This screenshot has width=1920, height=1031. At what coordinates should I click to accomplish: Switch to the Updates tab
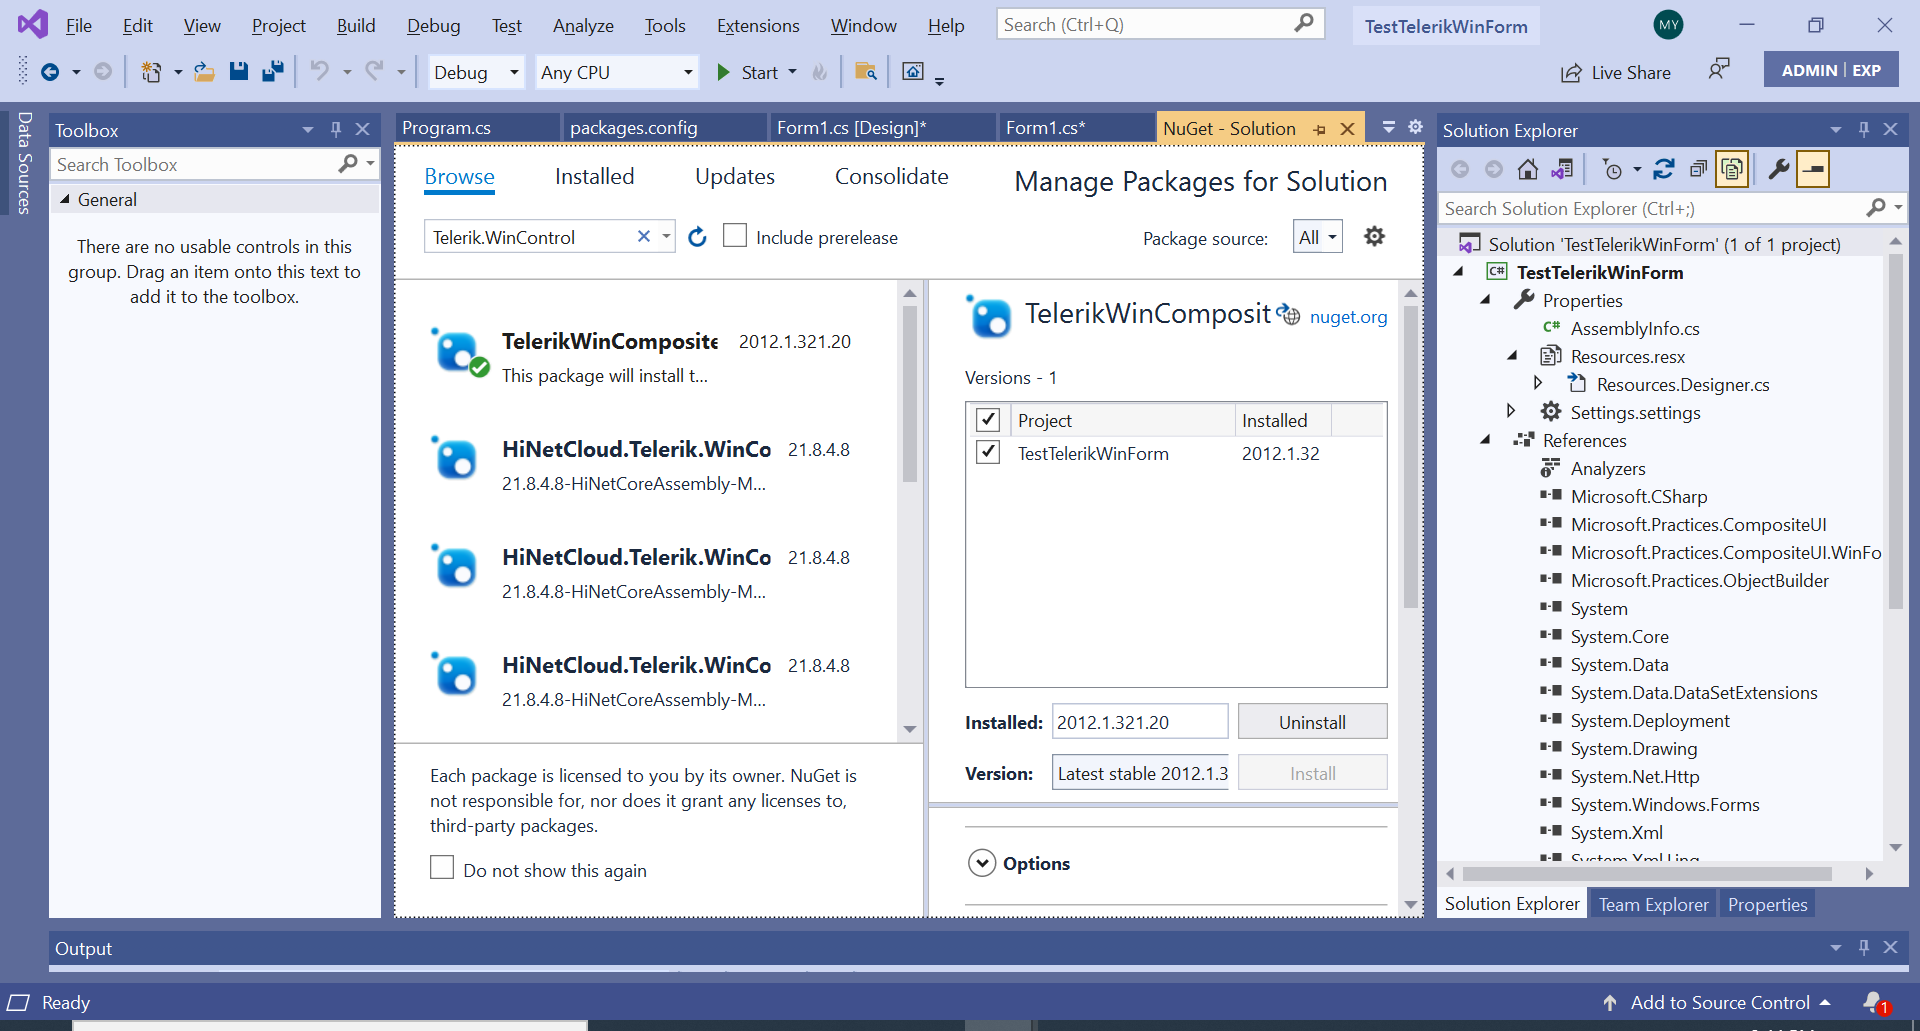[x=734, y=176]
